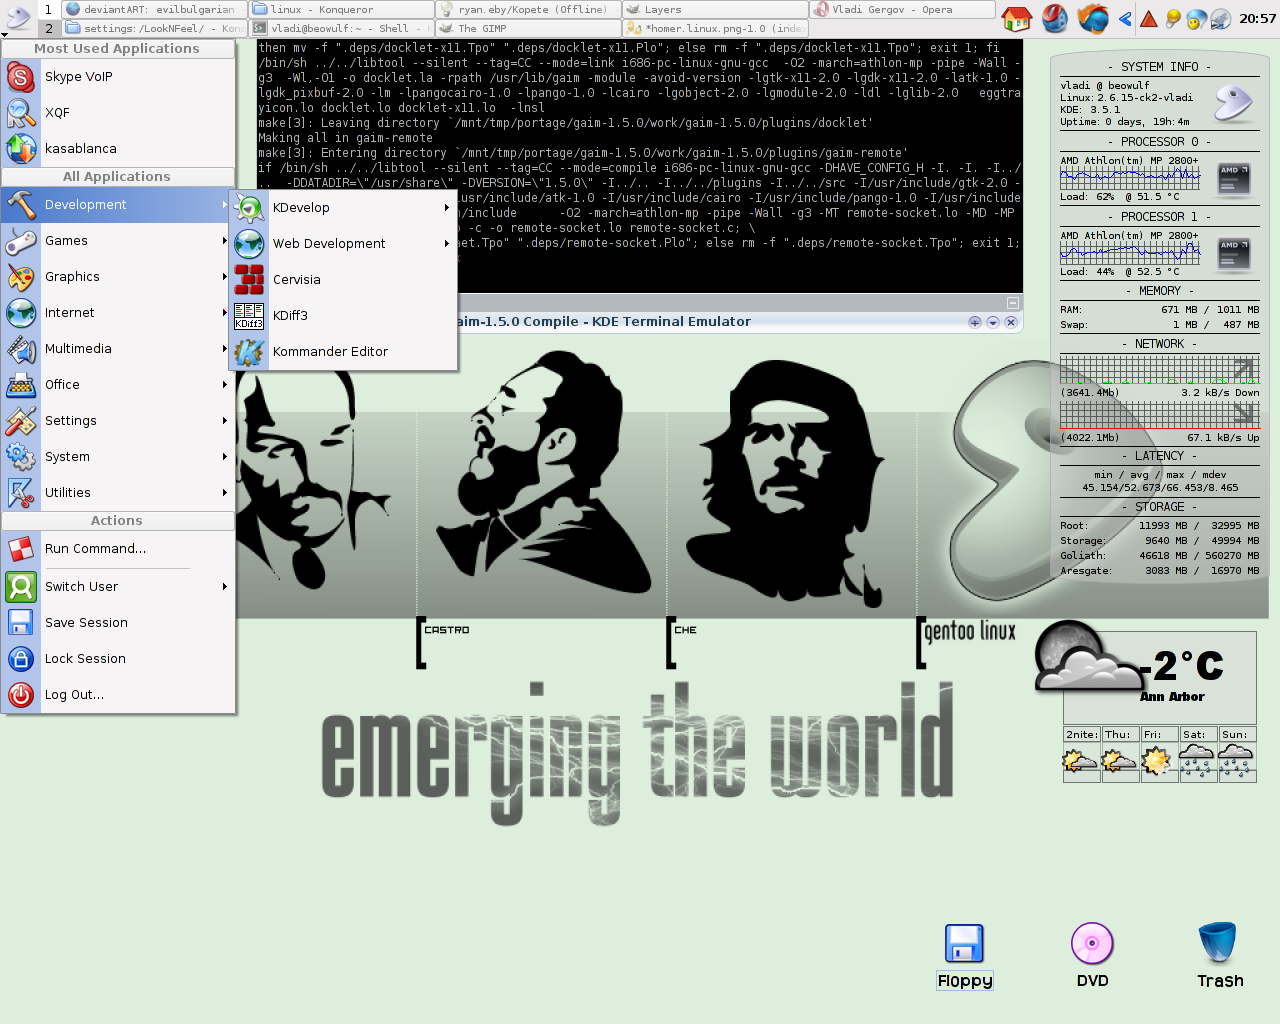Select the highlighted Development menu category
1280x1024 pixels.
tap(118, 205)
